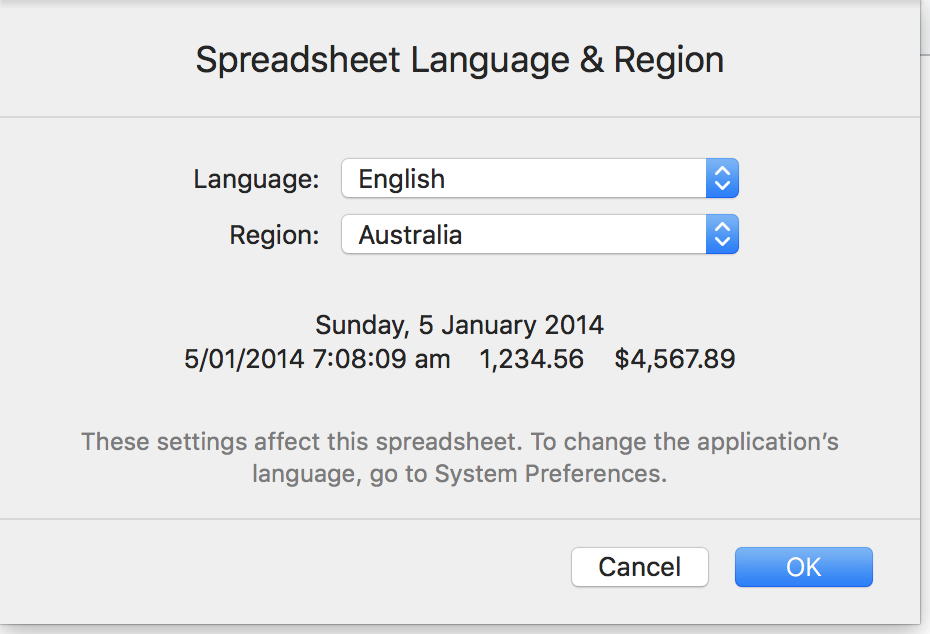This screenshot has height=634, width=930.
Task: Click the divider line above the buttons
Action: tap(459, 519)
